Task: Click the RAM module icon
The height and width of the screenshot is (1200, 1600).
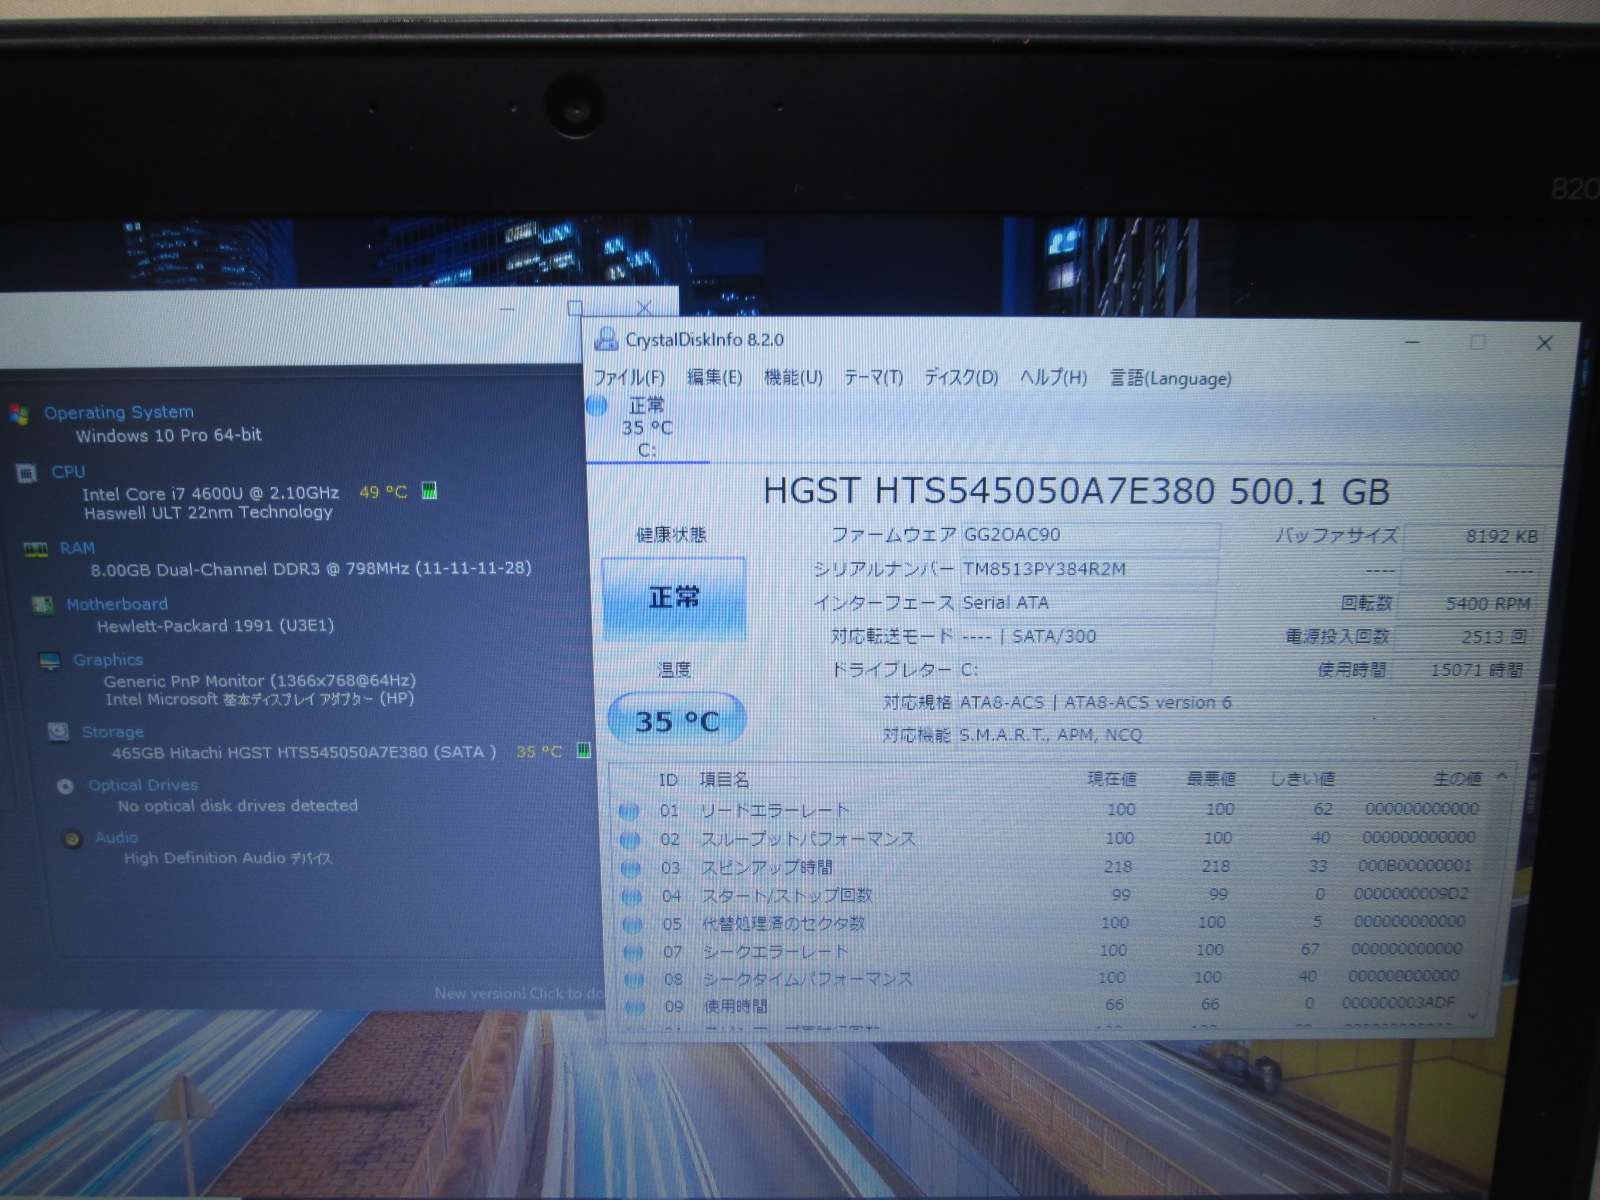Action: (35, 549)
